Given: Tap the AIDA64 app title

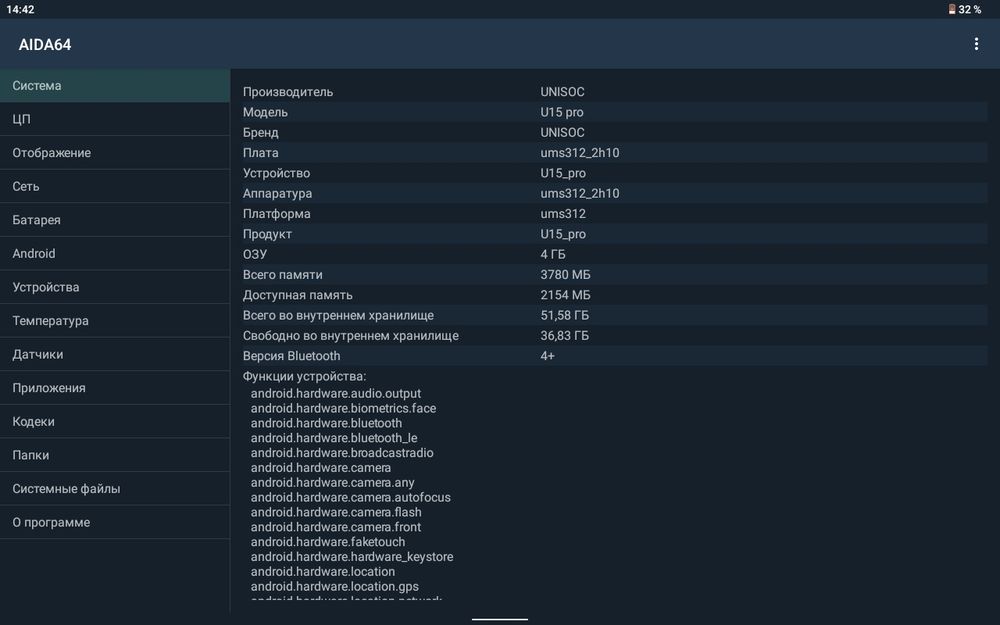Looking at the screenshot, I should click(x=45, y=45).
